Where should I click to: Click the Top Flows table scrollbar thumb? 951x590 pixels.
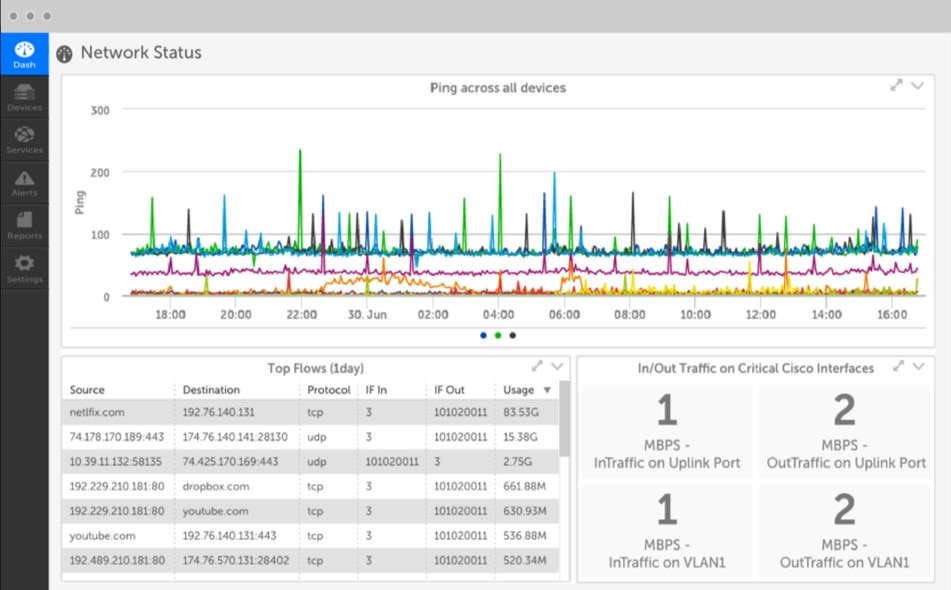pos(565,418)
